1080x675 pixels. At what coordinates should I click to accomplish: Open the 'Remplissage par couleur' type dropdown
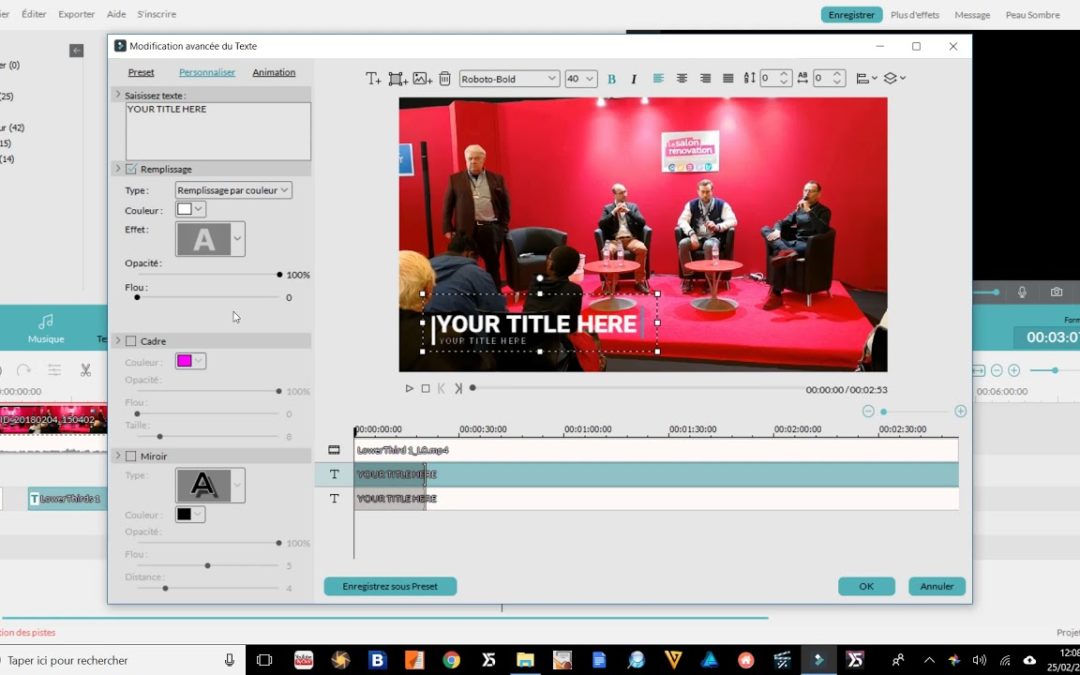pos(232,189)
